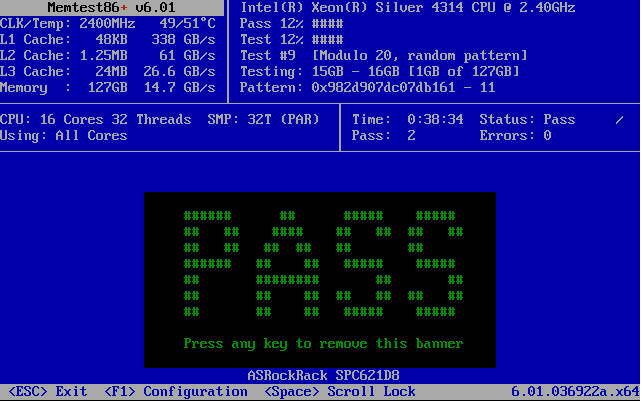
Task: Click the motherboard name ASRockRack SPC621D8
Action: (x=323, y=375)
